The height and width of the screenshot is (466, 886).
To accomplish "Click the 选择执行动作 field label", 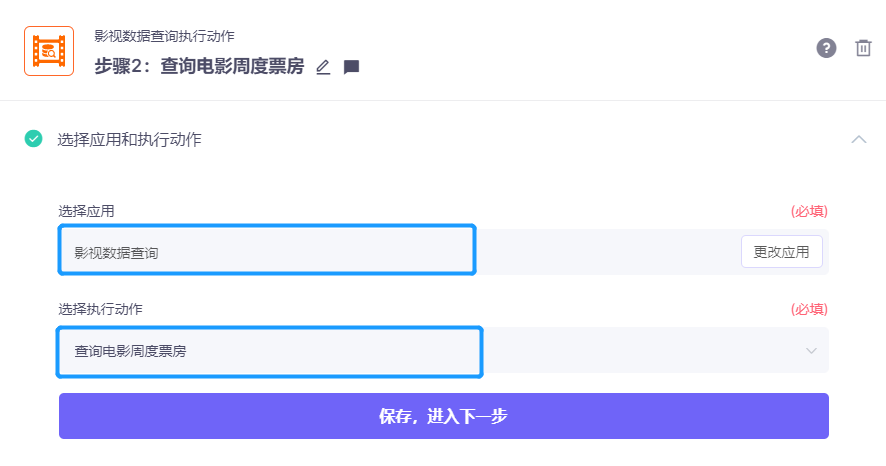I will click(101, 309).
